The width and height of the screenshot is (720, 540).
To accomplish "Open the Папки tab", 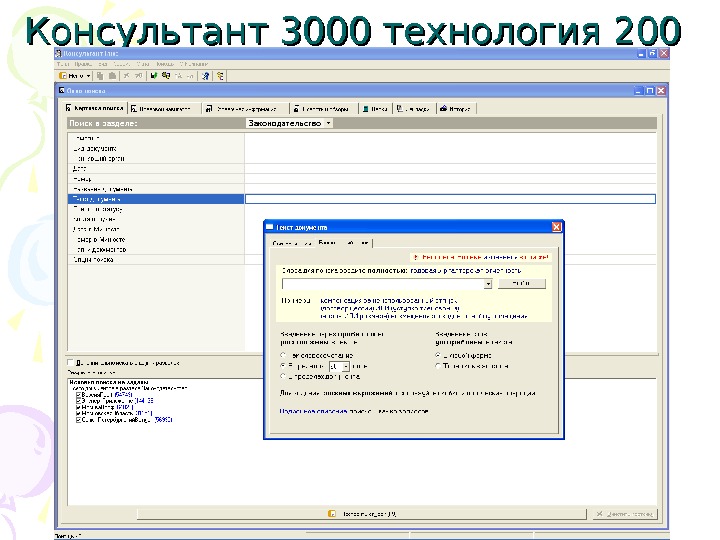I will [375, 109].
